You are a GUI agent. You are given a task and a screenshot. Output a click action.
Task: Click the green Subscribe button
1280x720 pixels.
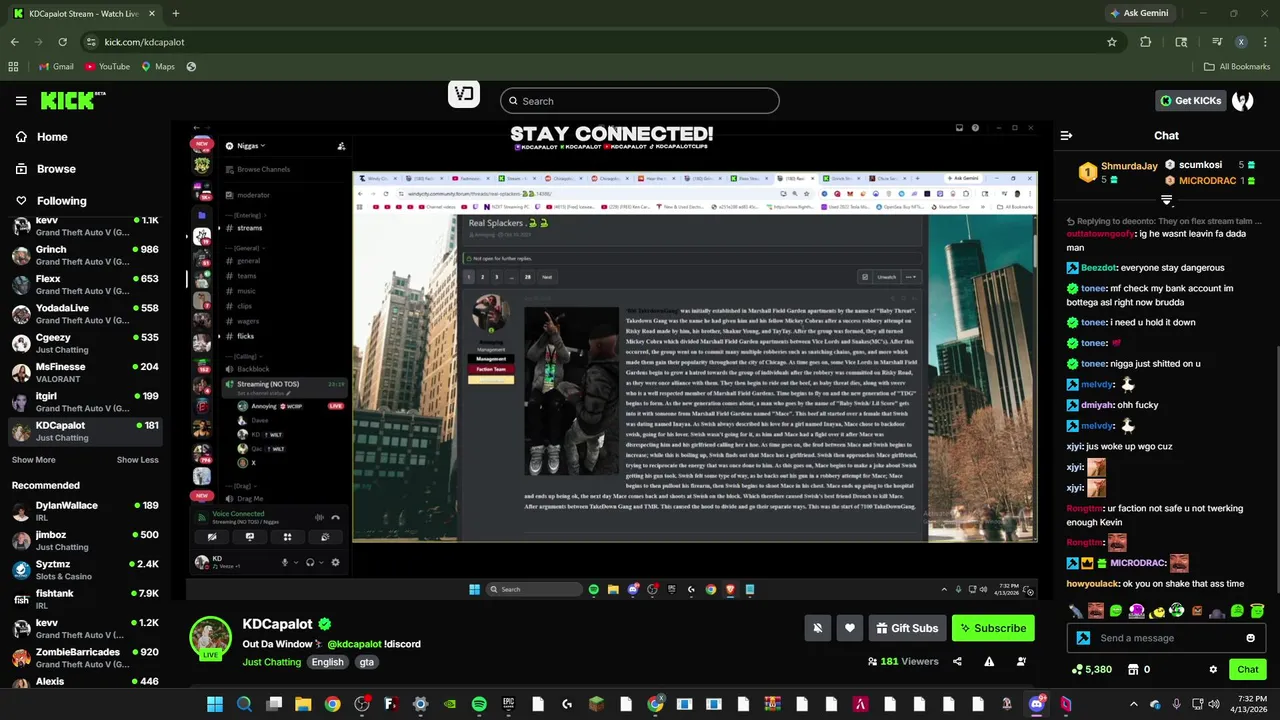pos(993,628)
